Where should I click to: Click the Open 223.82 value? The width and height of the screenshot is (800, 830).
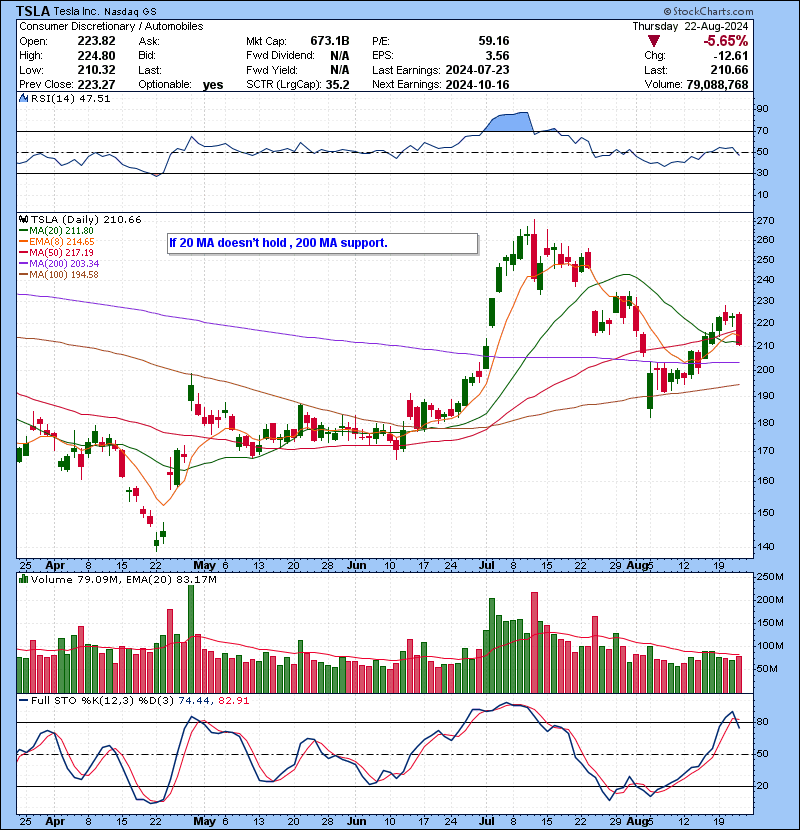click(96, 41)
